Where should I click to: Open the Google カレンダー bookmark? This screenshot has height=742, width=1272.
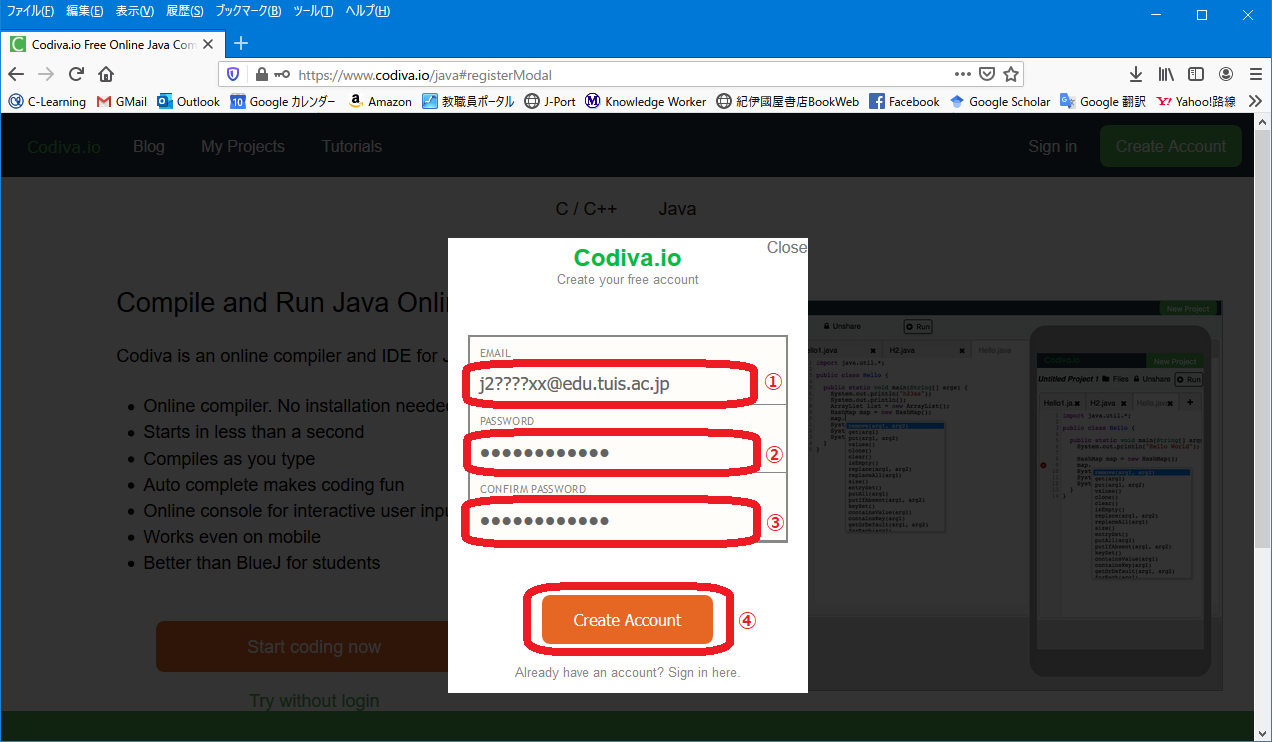(283, 101)
